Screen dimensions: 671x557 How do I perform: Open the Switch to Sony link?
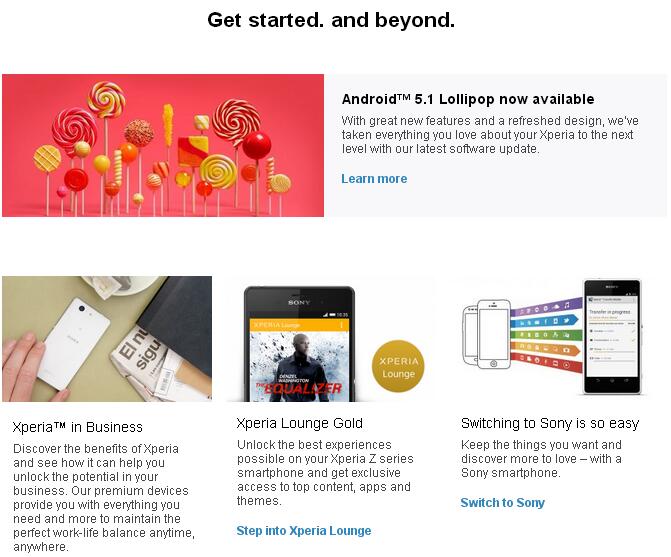click(502, 502)
